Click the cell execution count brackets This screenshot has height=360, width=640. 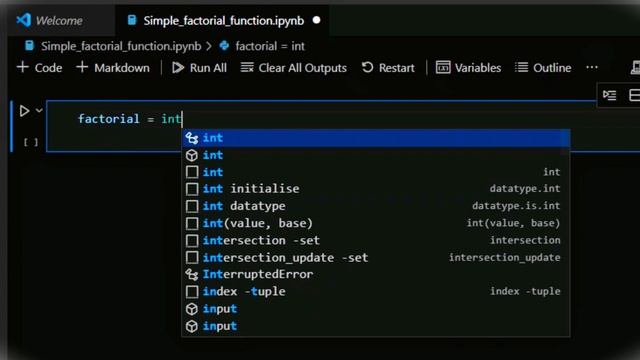[31, 142]
